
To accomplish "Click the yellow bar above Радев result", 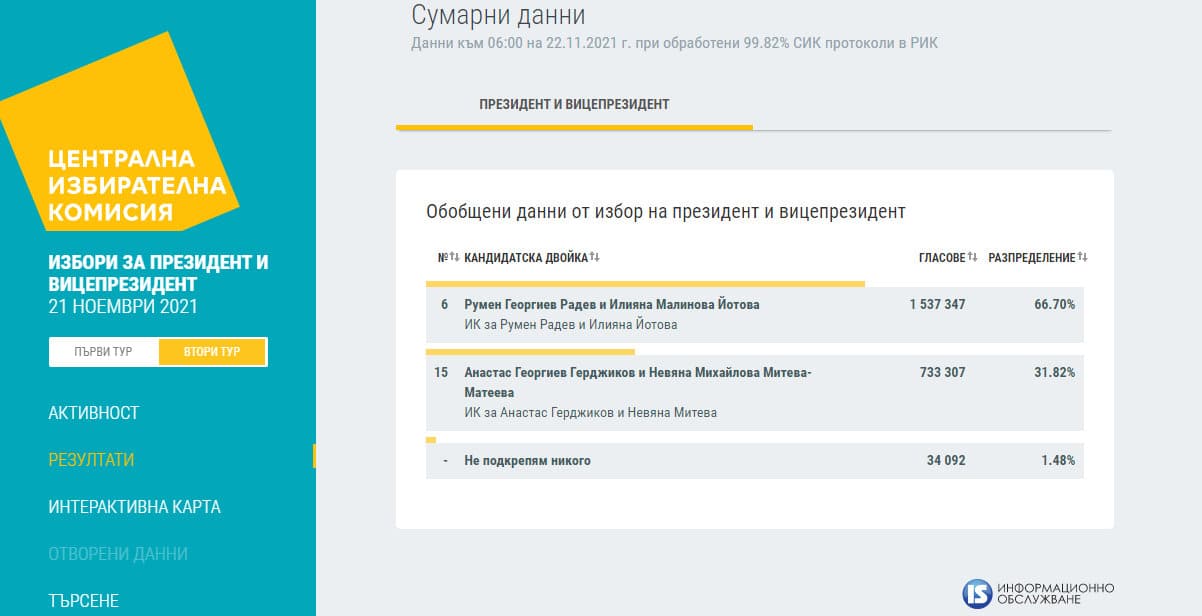I will pos(645,284).
